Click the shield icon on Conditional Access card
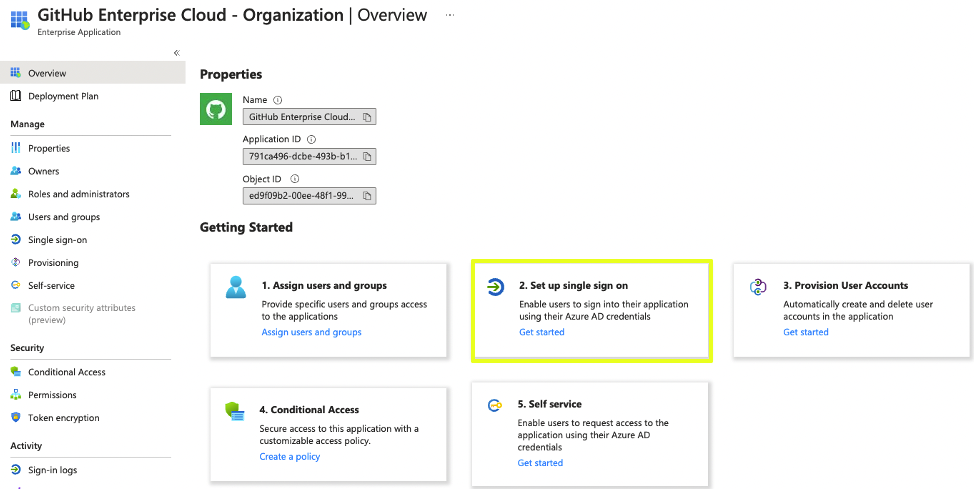The width and height of the screenshot is (974, 489). pos(235,411)
